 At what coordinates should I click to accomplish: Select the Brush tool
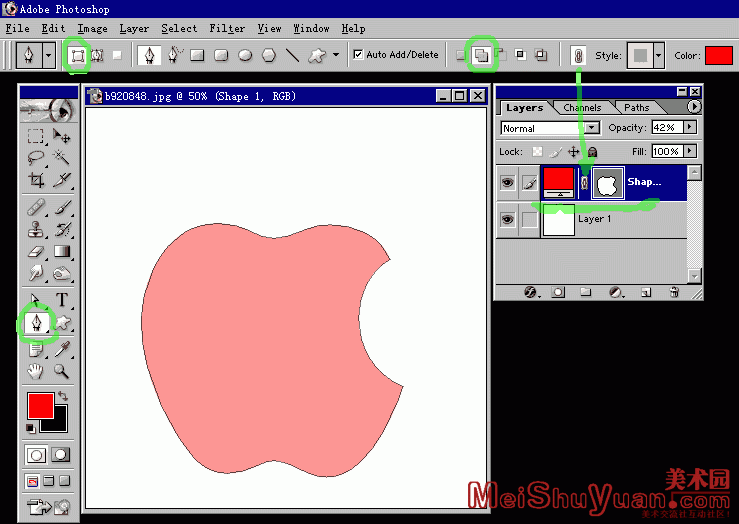coord(62,207)
